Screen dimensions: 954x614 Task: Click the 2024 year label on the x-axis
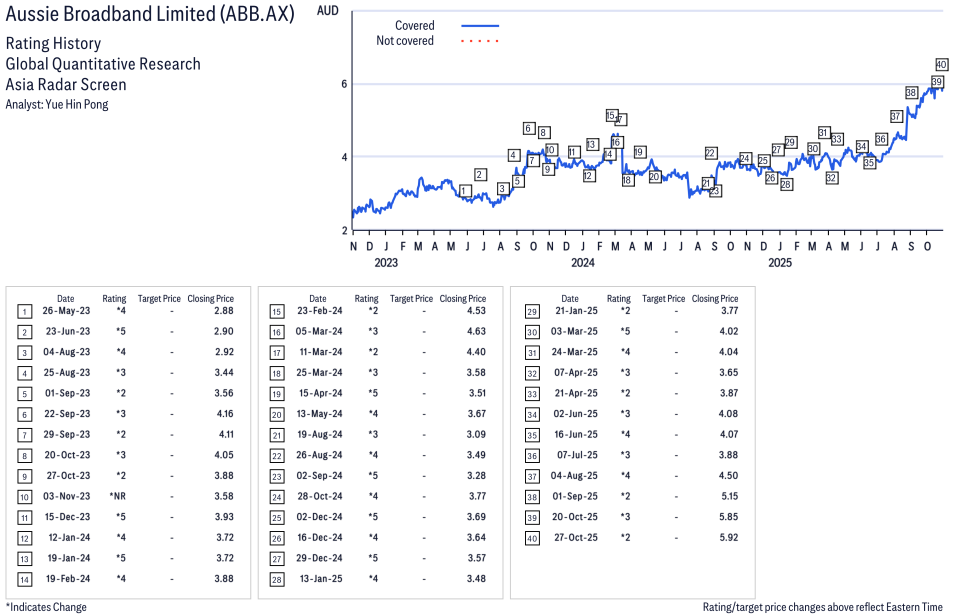click(583, 263)
